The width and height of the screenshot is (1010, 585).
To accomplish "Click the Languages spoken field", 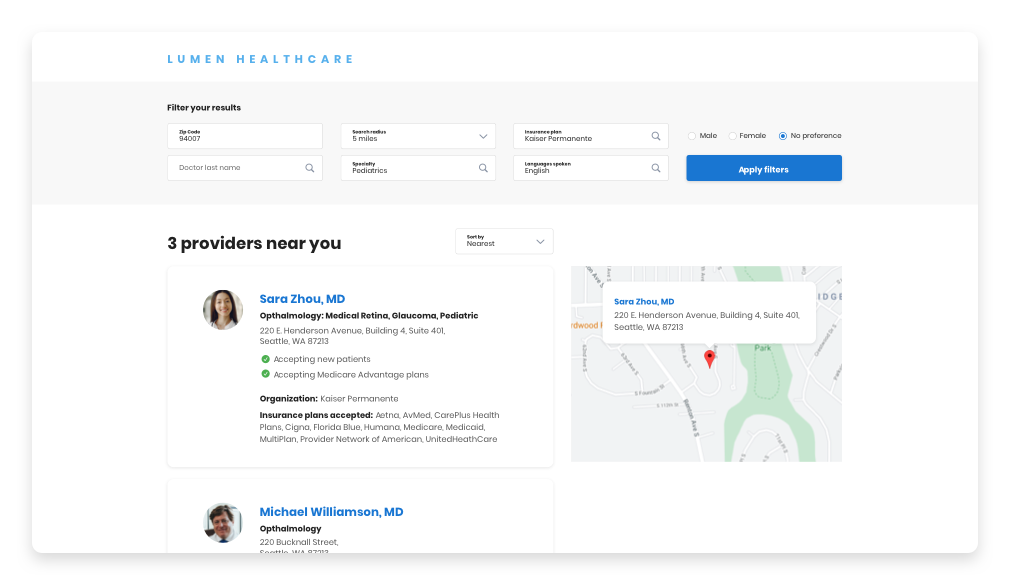I will [591, 168].
